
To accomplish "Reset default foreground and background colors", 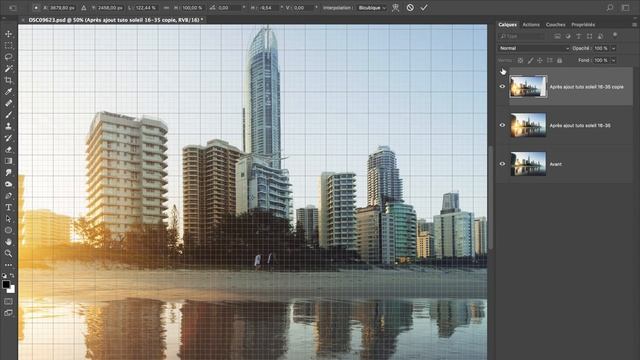I will point(4,276).
